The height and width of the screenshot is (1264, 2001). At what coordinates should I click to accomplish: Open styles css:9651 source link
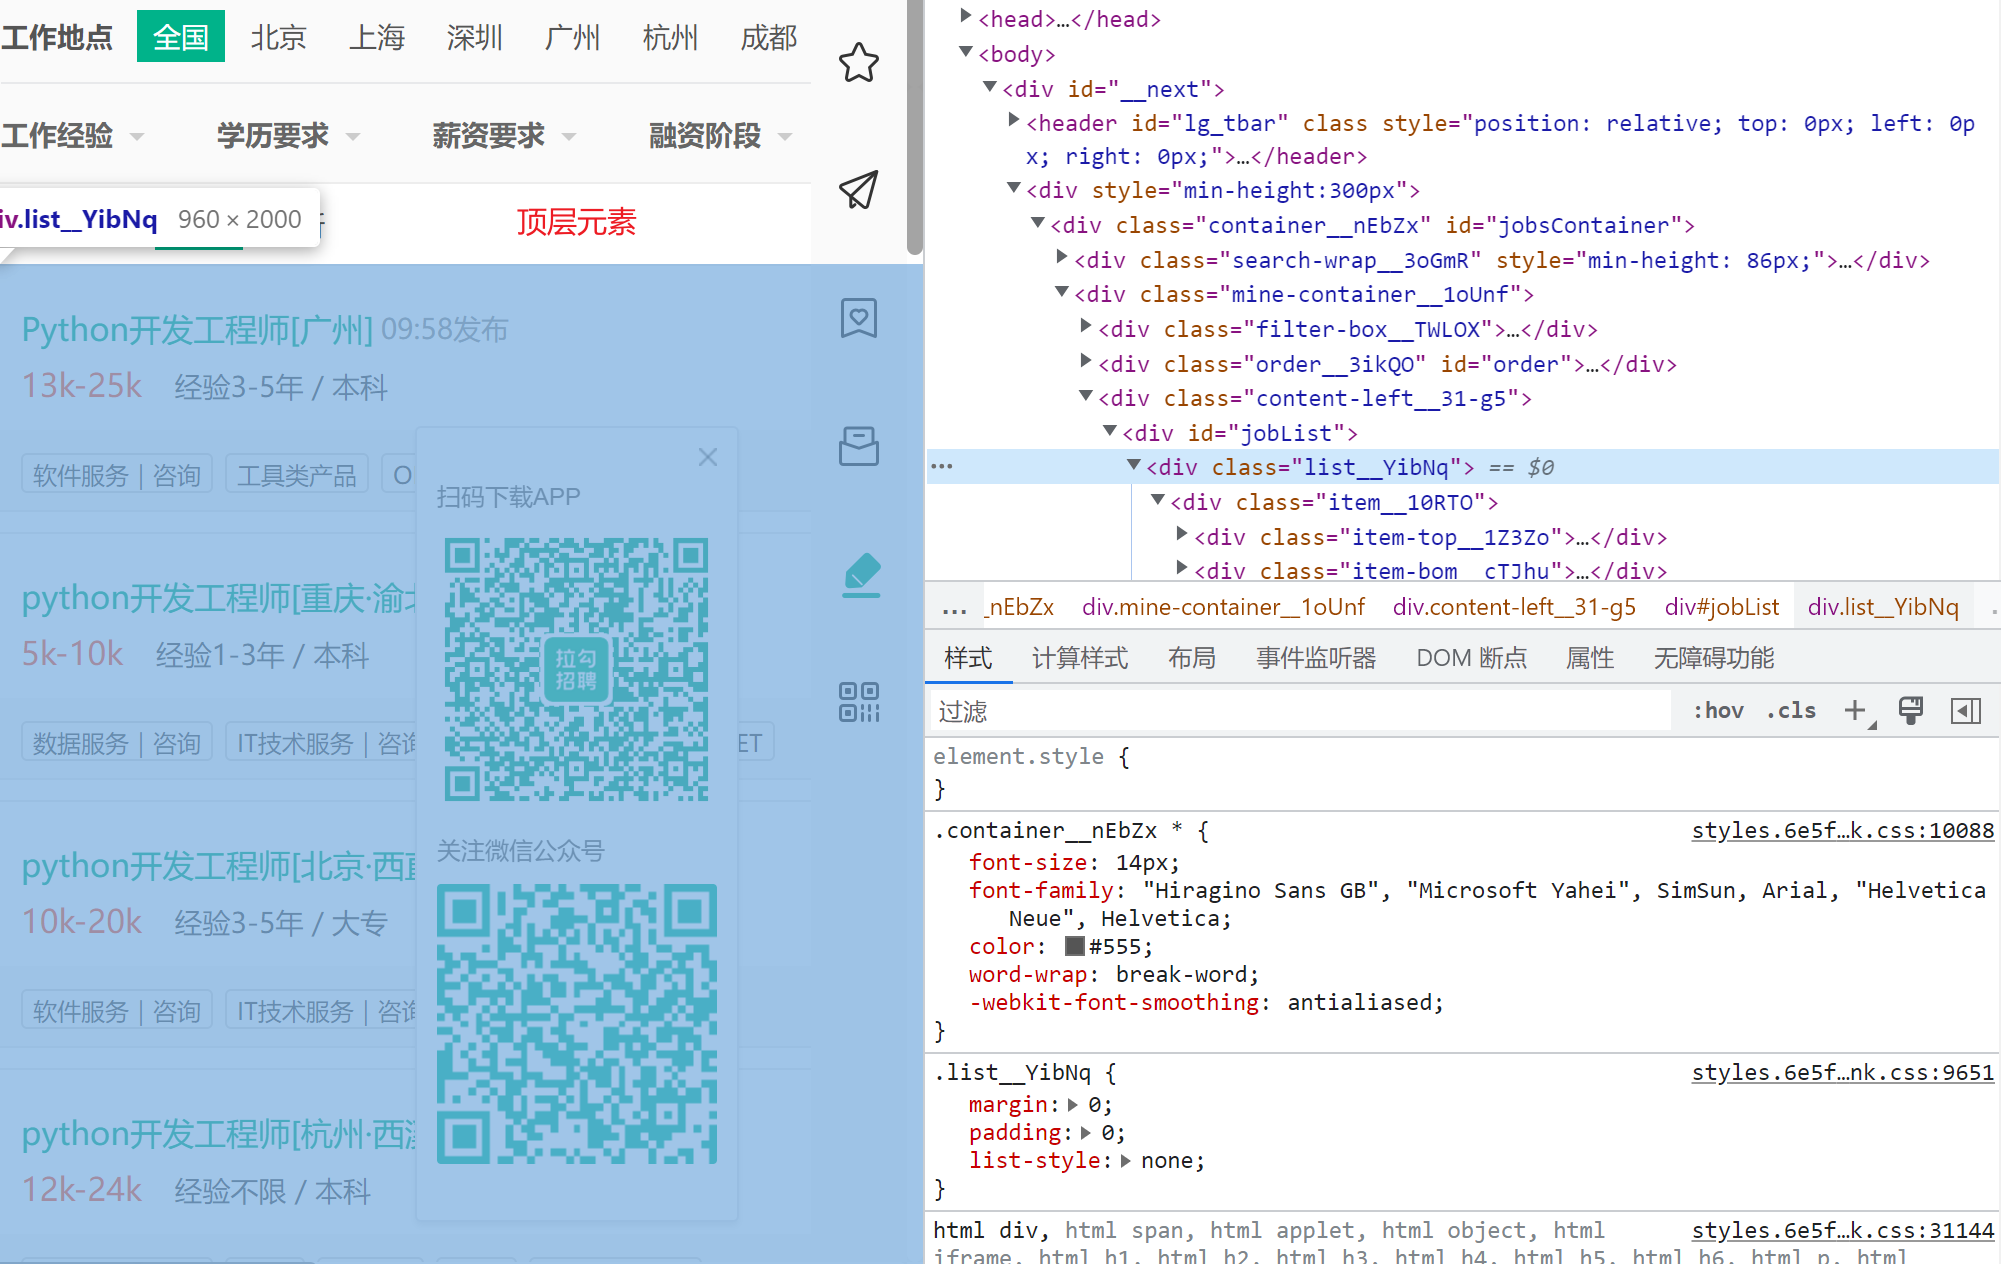point(1842,1073)
